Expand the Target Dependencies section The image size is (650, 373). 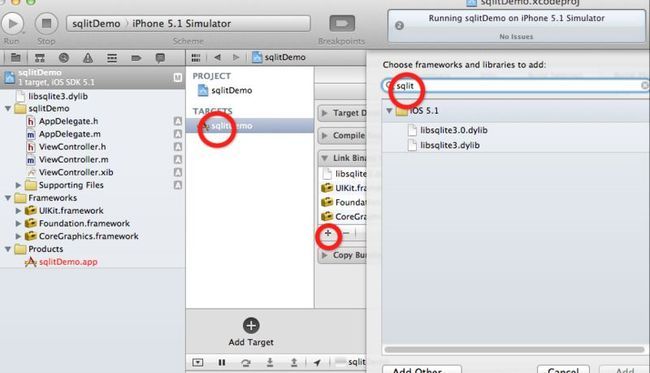[x=325, y=113]
